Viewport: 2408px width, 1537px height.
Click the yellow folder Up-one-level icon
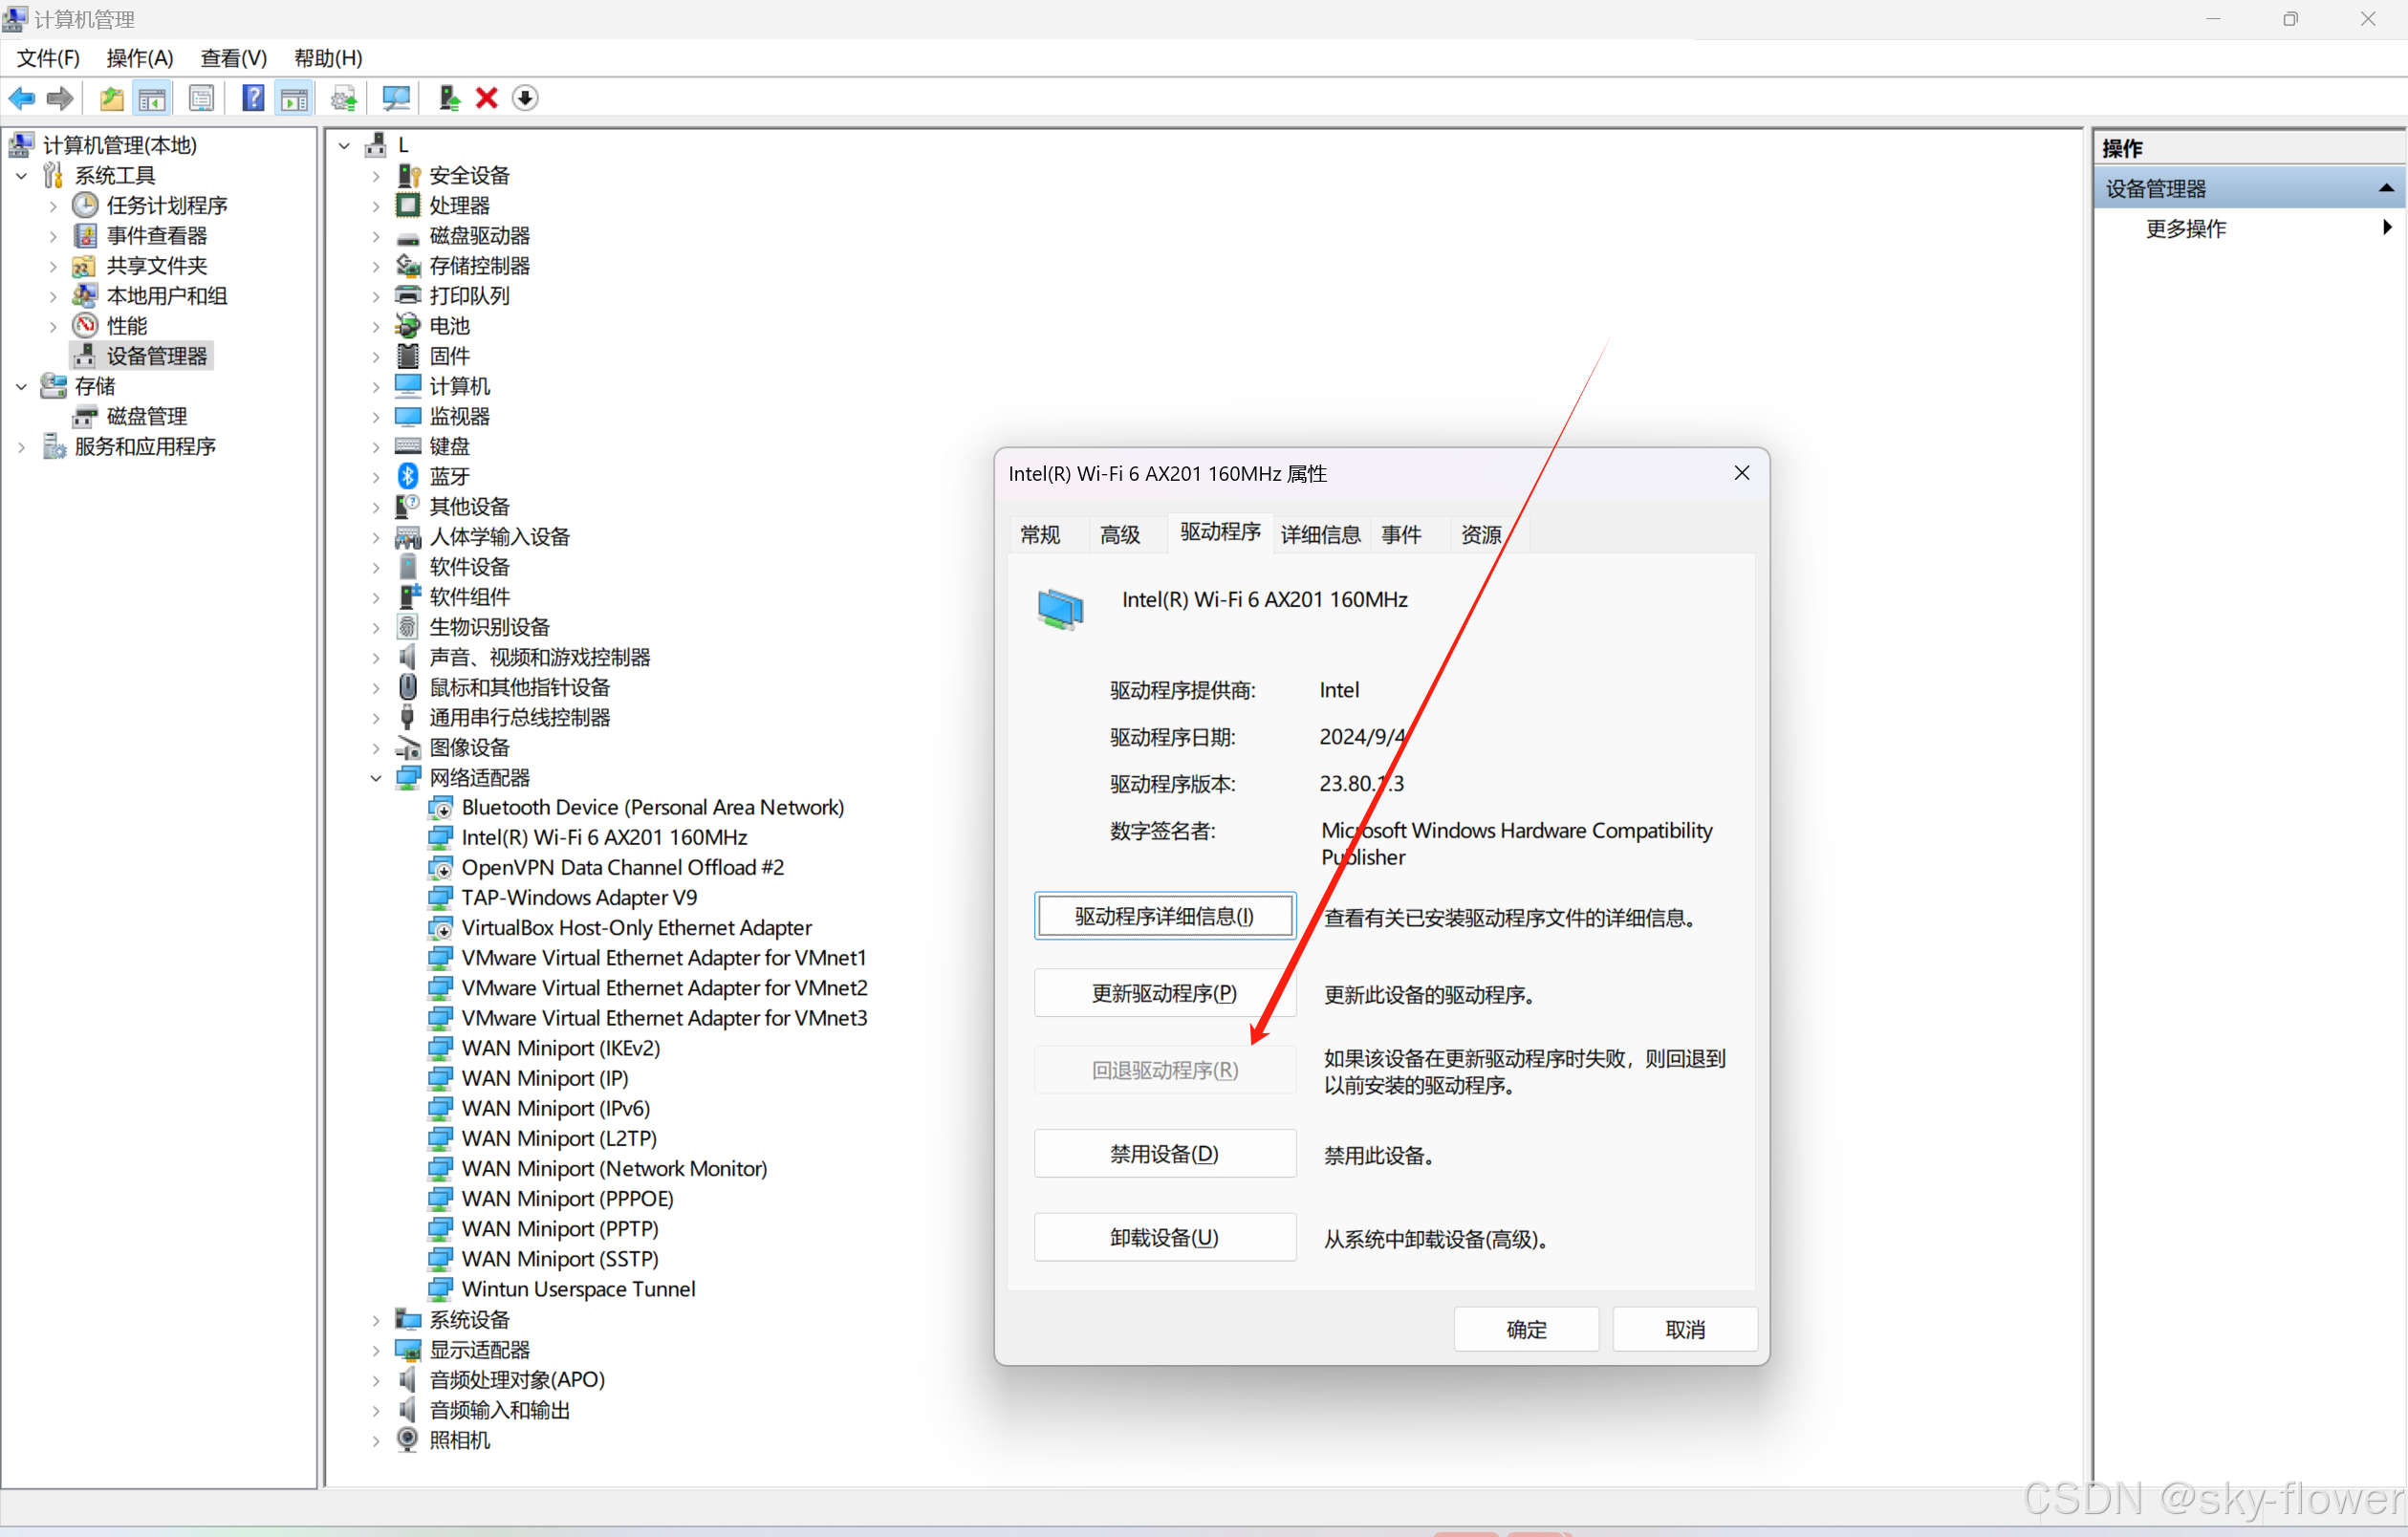(x=111, y=98)
